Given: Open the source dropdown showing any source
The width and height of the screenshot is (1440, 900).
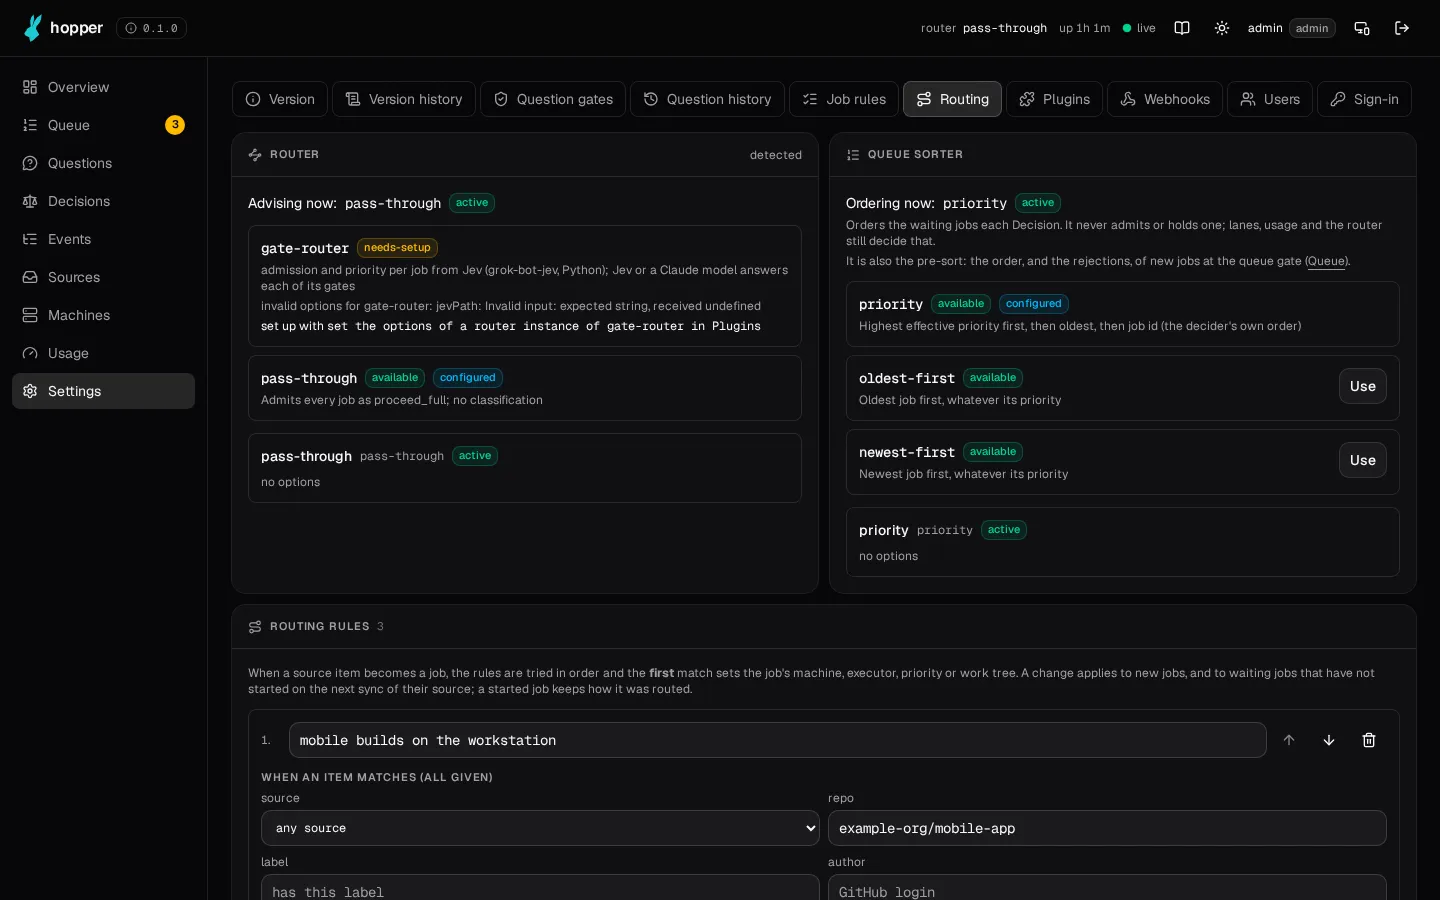Looking at the screenshot, I should 540,828.
